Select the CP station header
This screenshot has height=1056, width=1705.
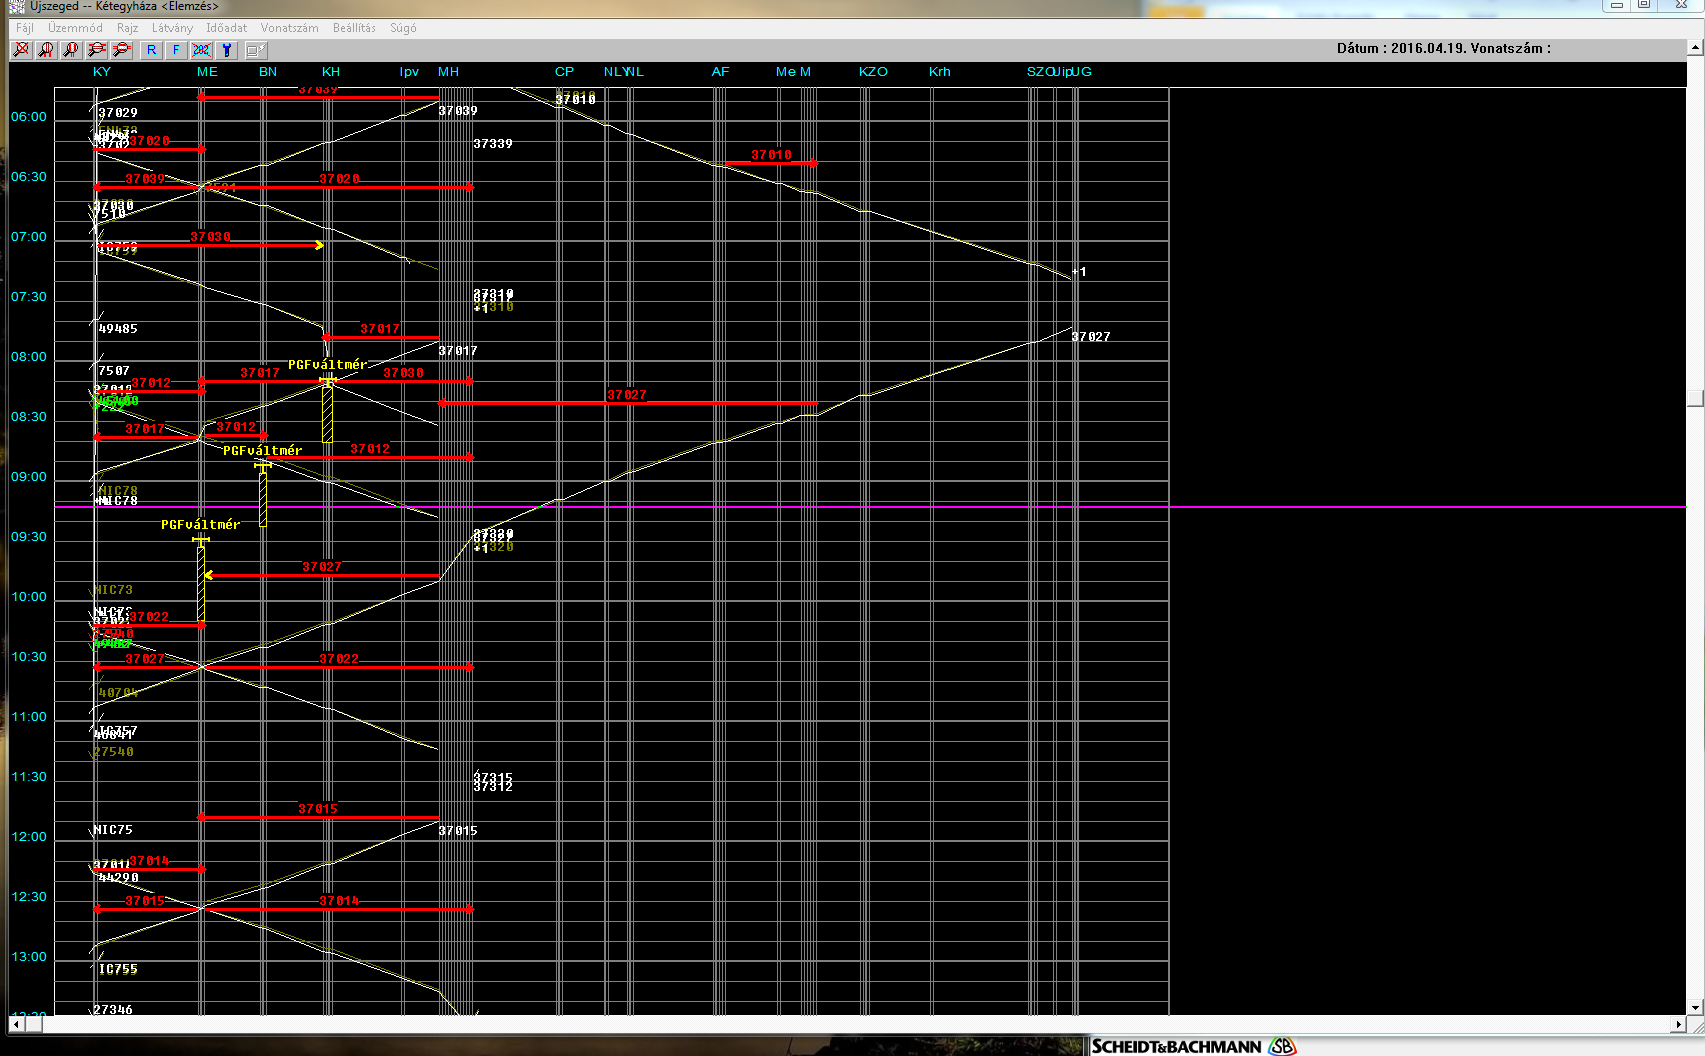pos(565,72)
